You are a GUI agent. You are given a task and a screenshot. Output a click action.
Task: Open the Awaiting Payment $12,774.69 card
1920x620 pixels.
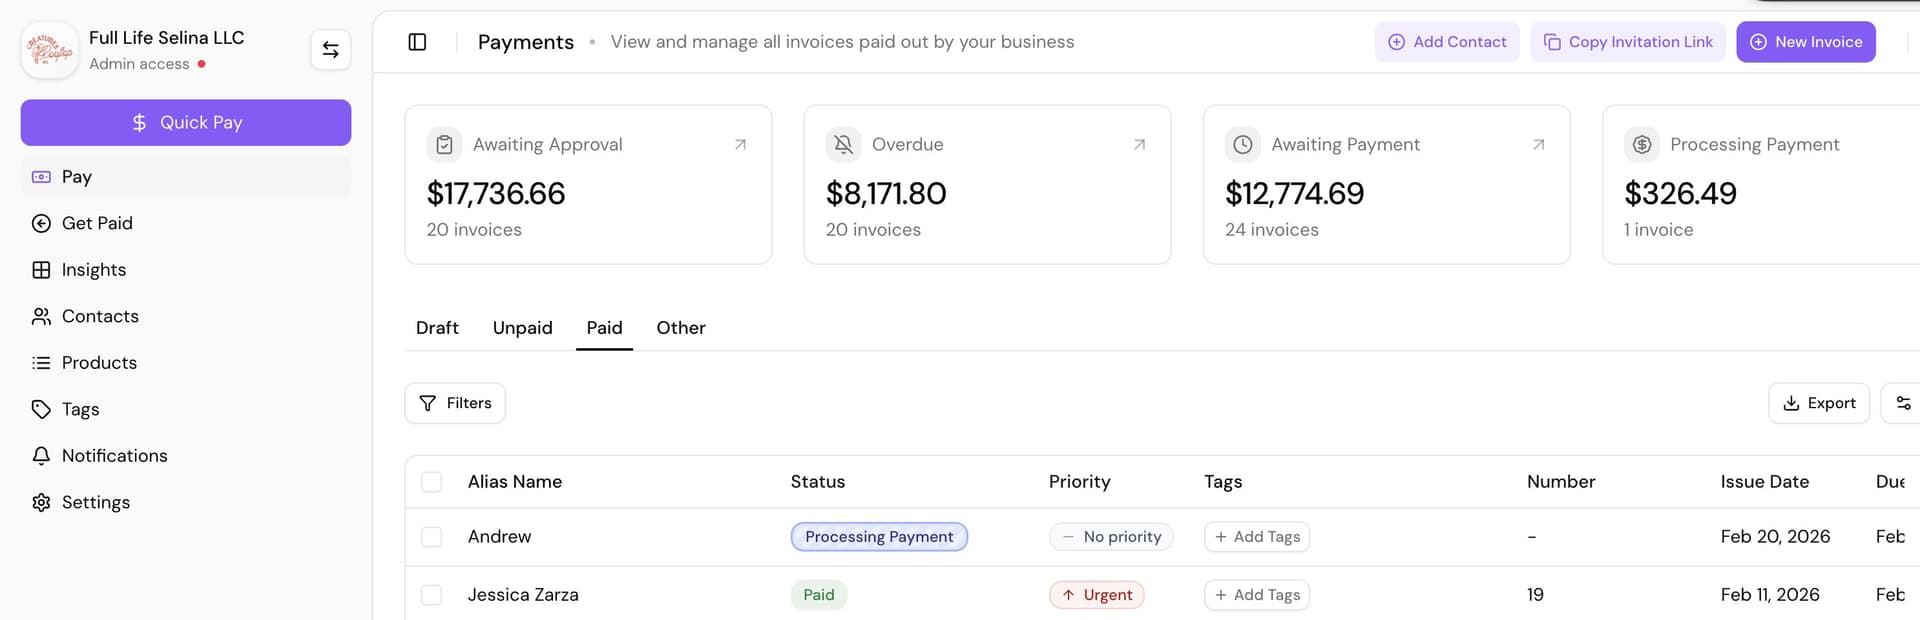coord(1386,185)
